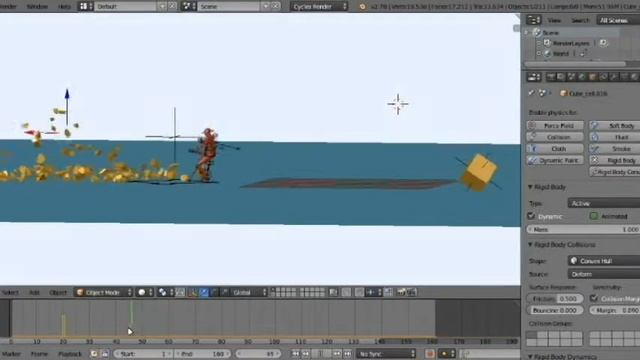640x360 pixels.
Task: Select the rotate manipulator icon
Action: coord(213,292)
